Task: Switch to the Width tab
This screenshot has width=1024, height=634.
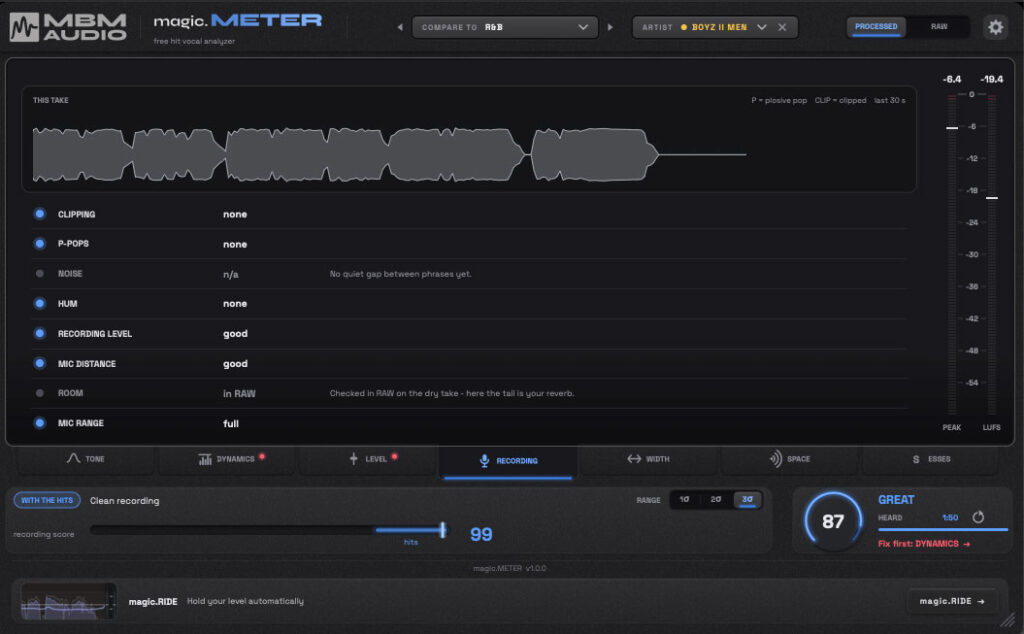Action: pos(648,459)
